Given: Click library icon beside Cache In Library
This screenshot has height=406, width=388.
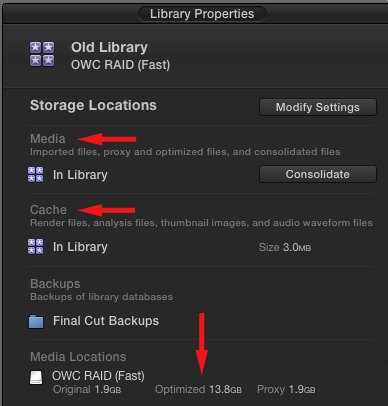Looking at the screenshot, I should [35, 247].
